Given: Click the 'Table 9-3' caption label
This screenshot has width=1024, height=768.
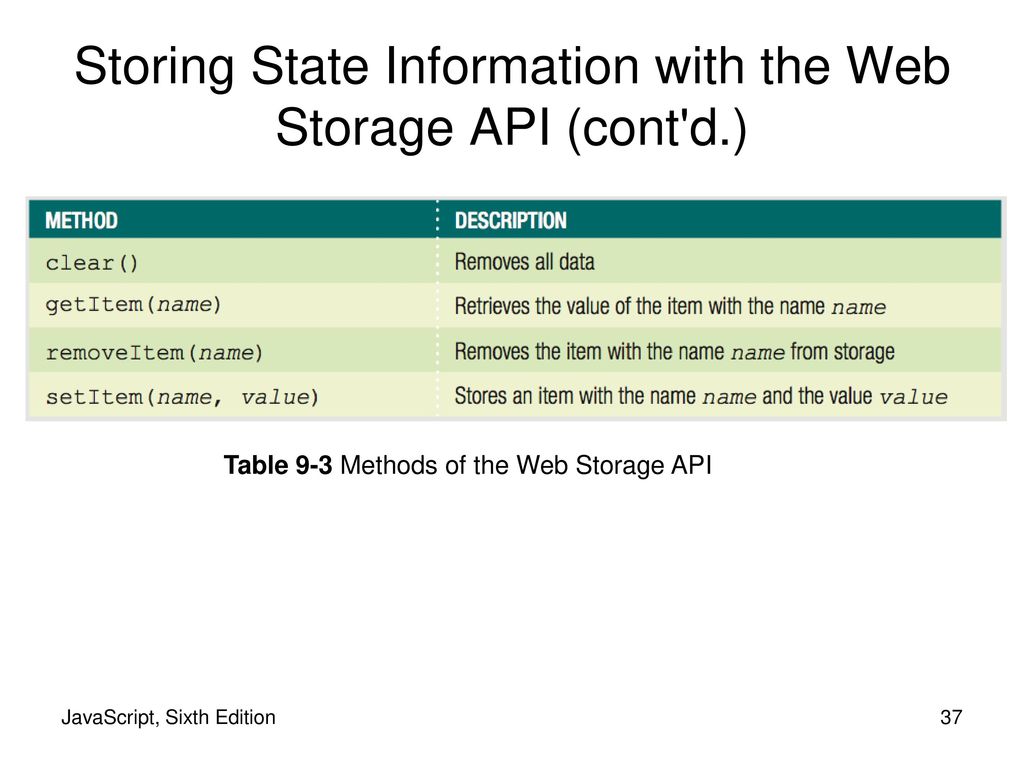Looking at the screenshot, I should (278, 466).
